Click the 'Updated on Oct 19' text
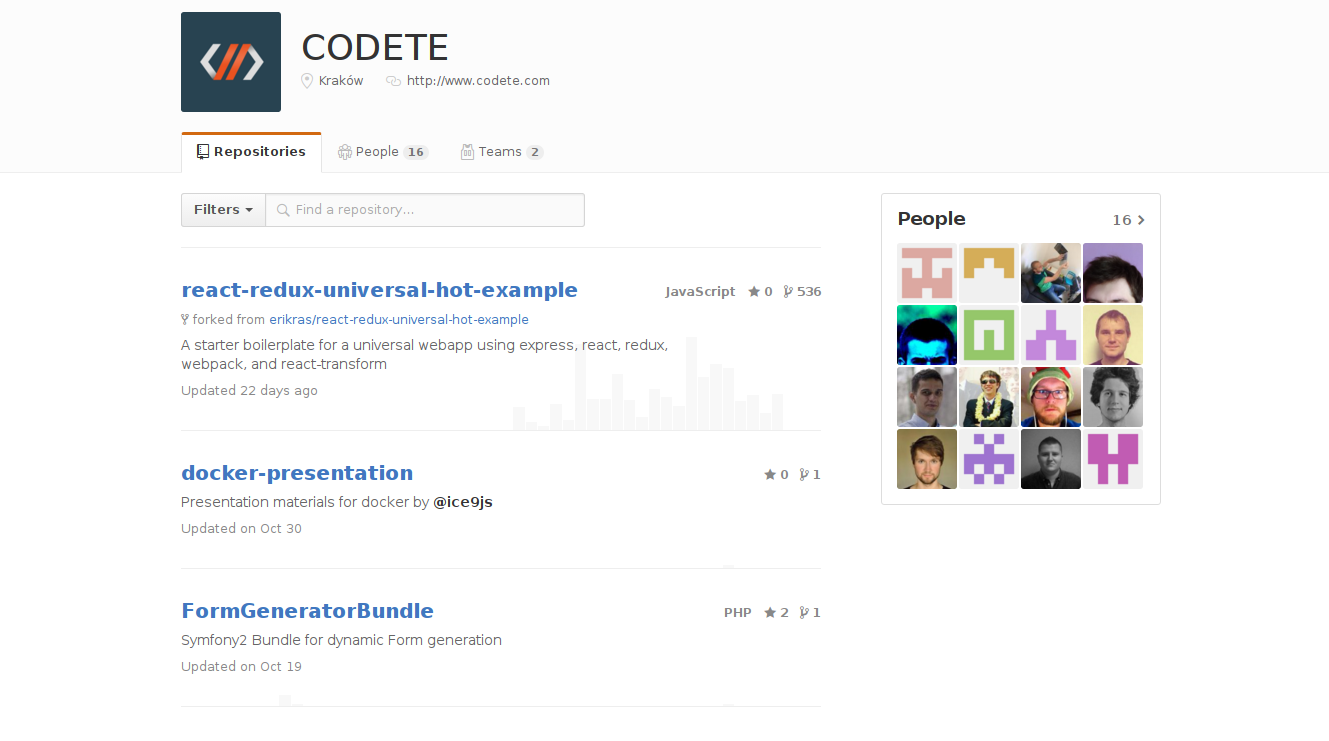This screenshot has height=741, width=1329. (241, 667)
